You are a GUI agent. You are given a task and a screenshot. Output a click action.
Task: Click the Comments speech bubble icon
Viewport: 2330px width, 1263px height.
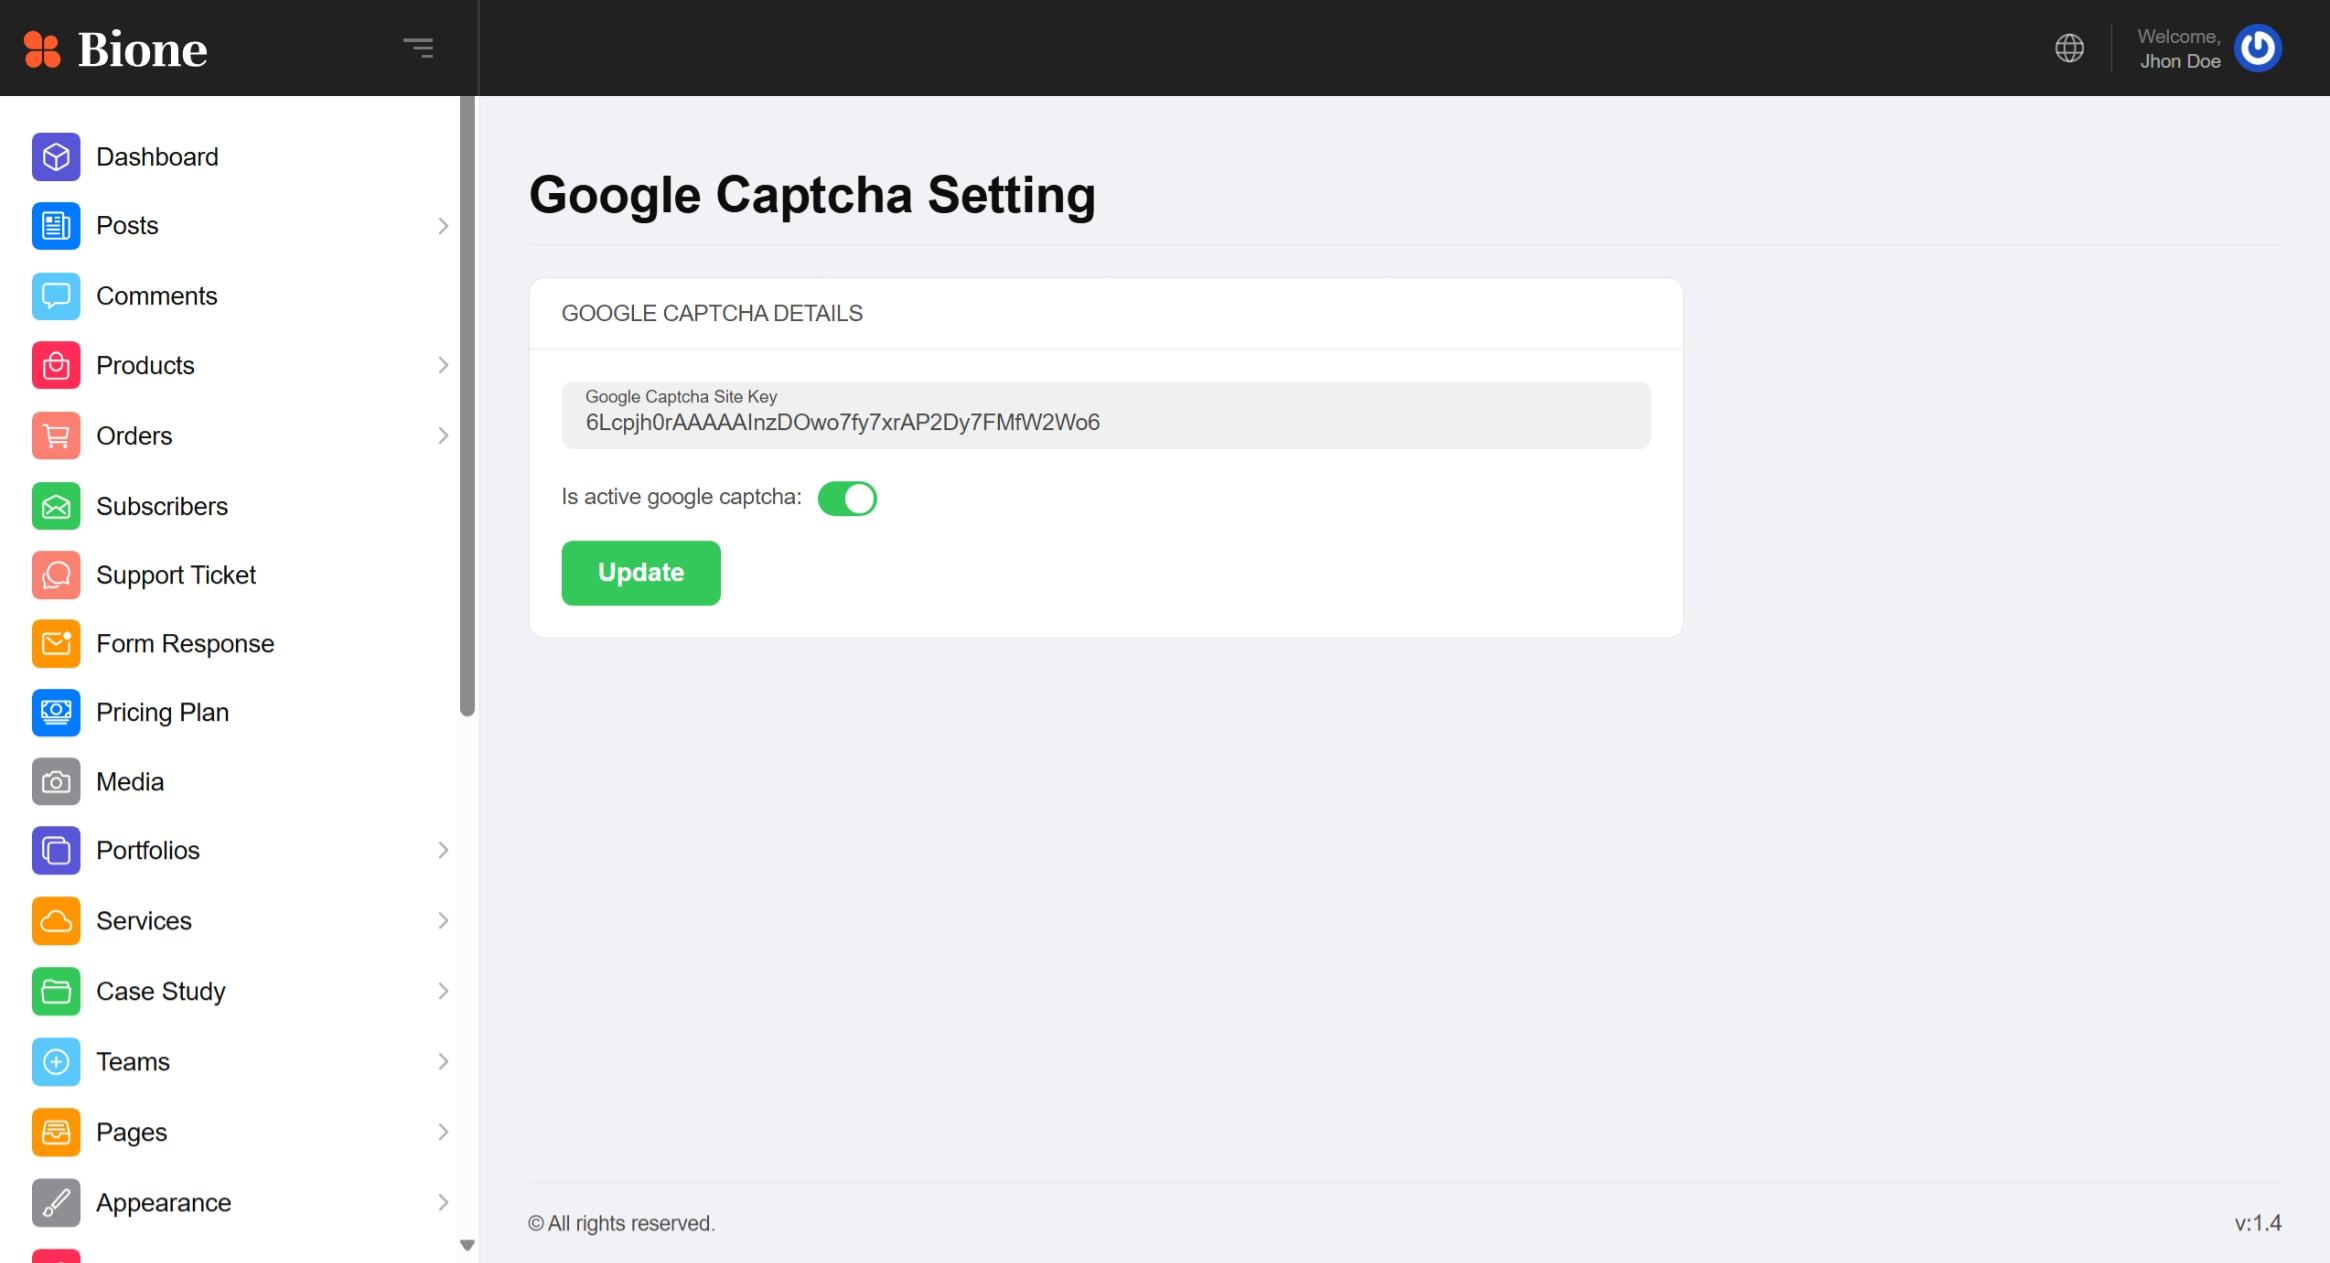pyautogui.click(x=56, y=296)
